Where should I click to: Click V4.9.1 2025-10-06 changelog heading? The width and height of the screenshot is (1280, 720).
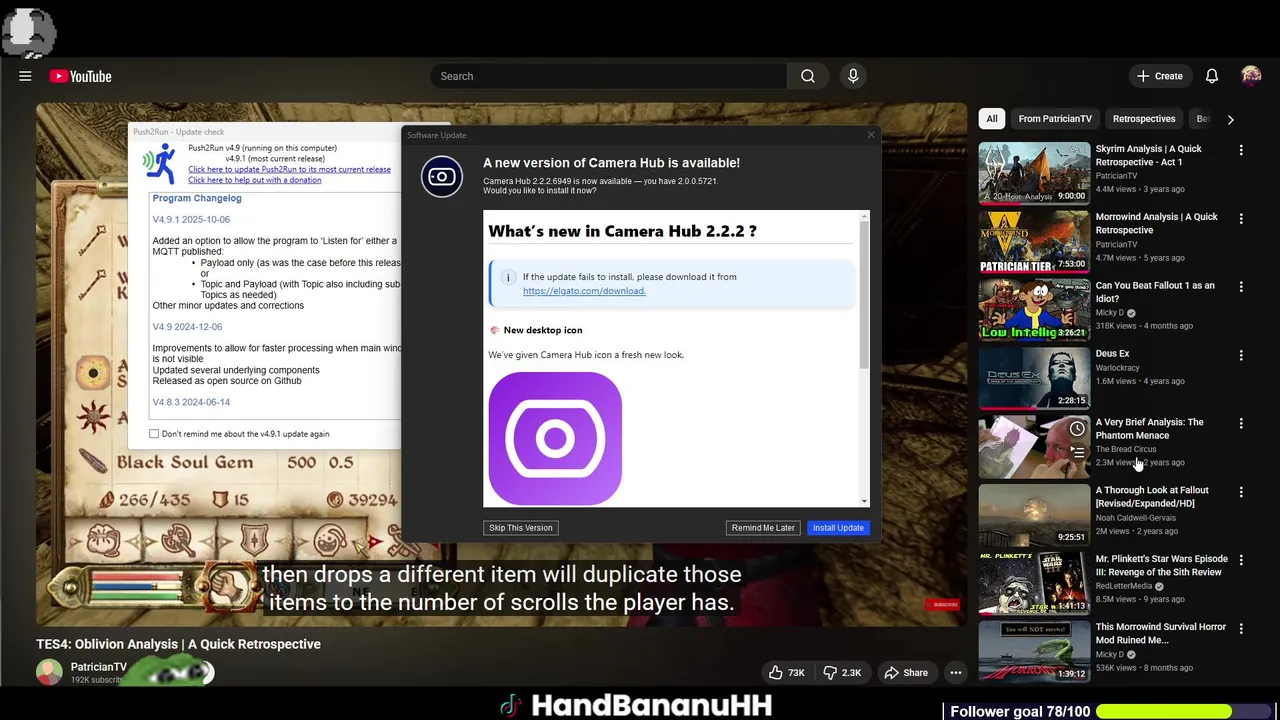191,220
